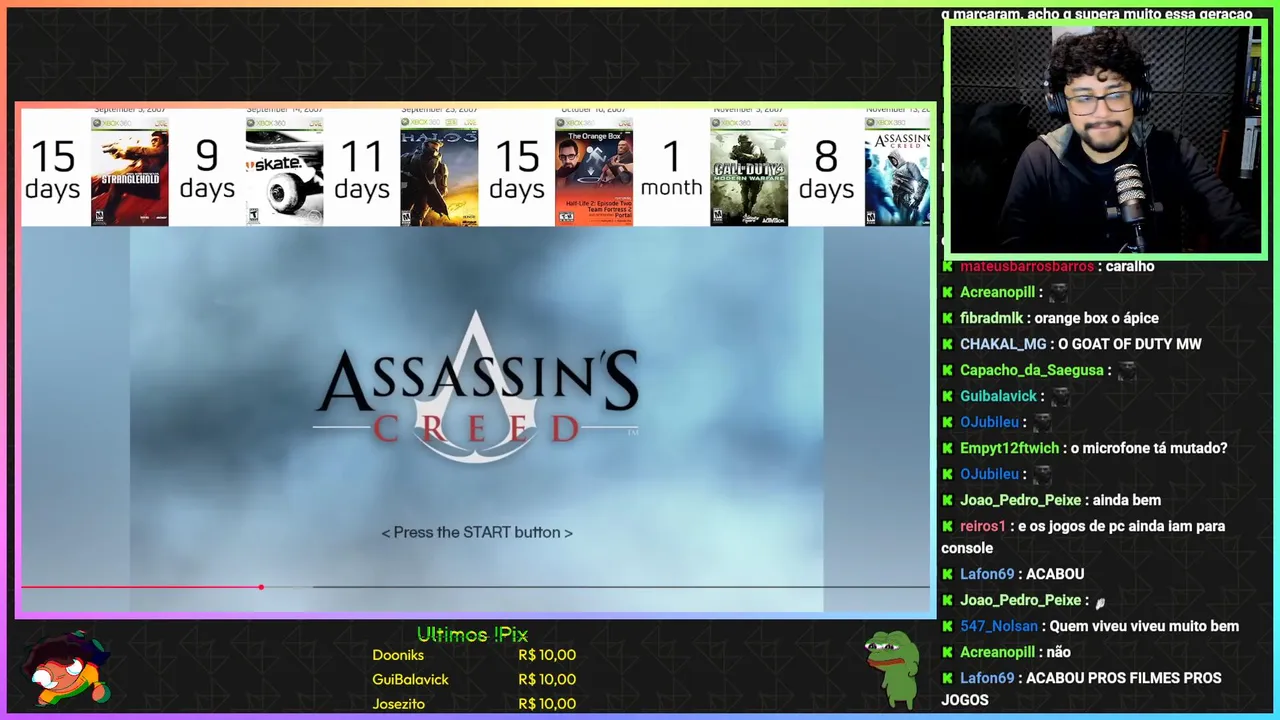Screen dimensions: 1280x720
Task: Click the R$ 10,00 amount beside Dooniks
Action: (x=547, y=656)
